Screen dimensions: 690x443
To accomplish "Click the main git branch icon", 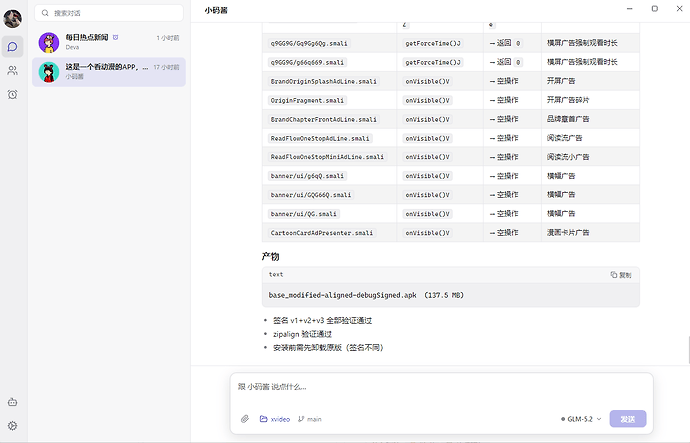I will (x=301, y=419).
